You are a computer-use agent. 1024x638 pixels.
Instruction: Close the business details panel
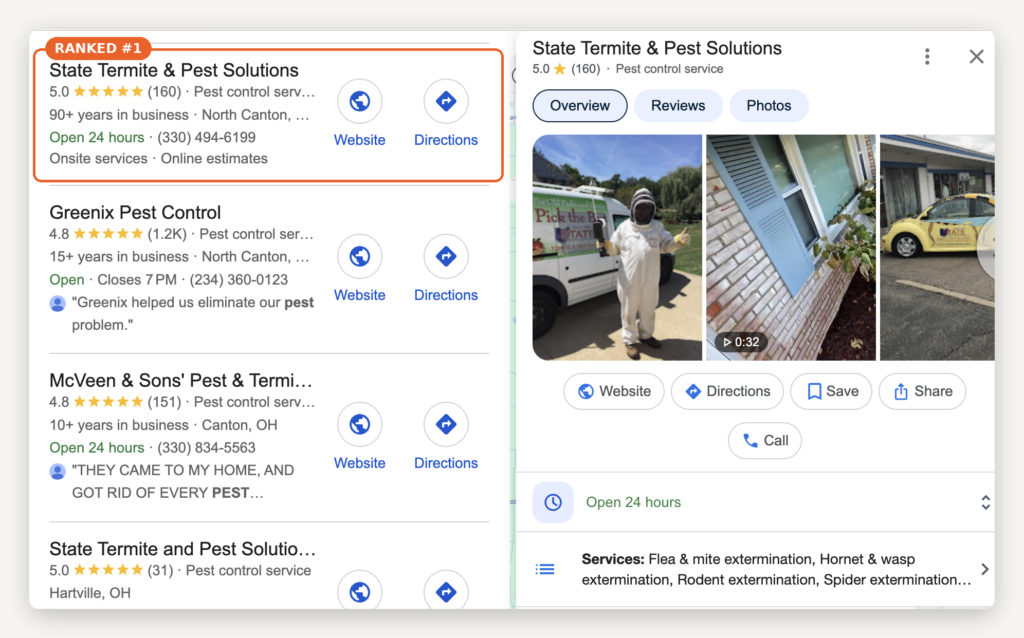(x=976, y=57)
